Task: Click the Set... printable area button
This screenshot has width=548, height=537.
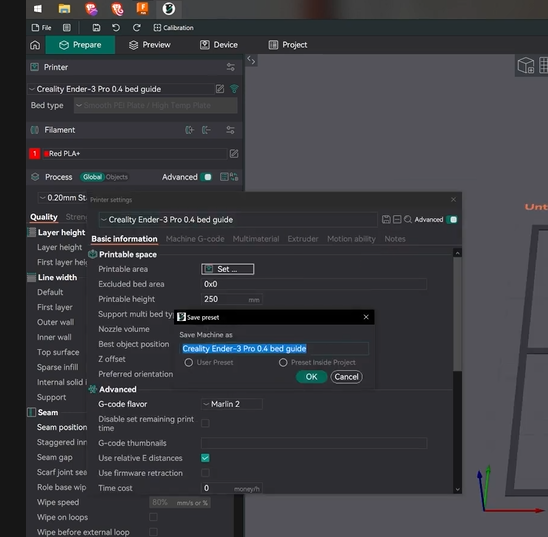Action: coord(228,269)
